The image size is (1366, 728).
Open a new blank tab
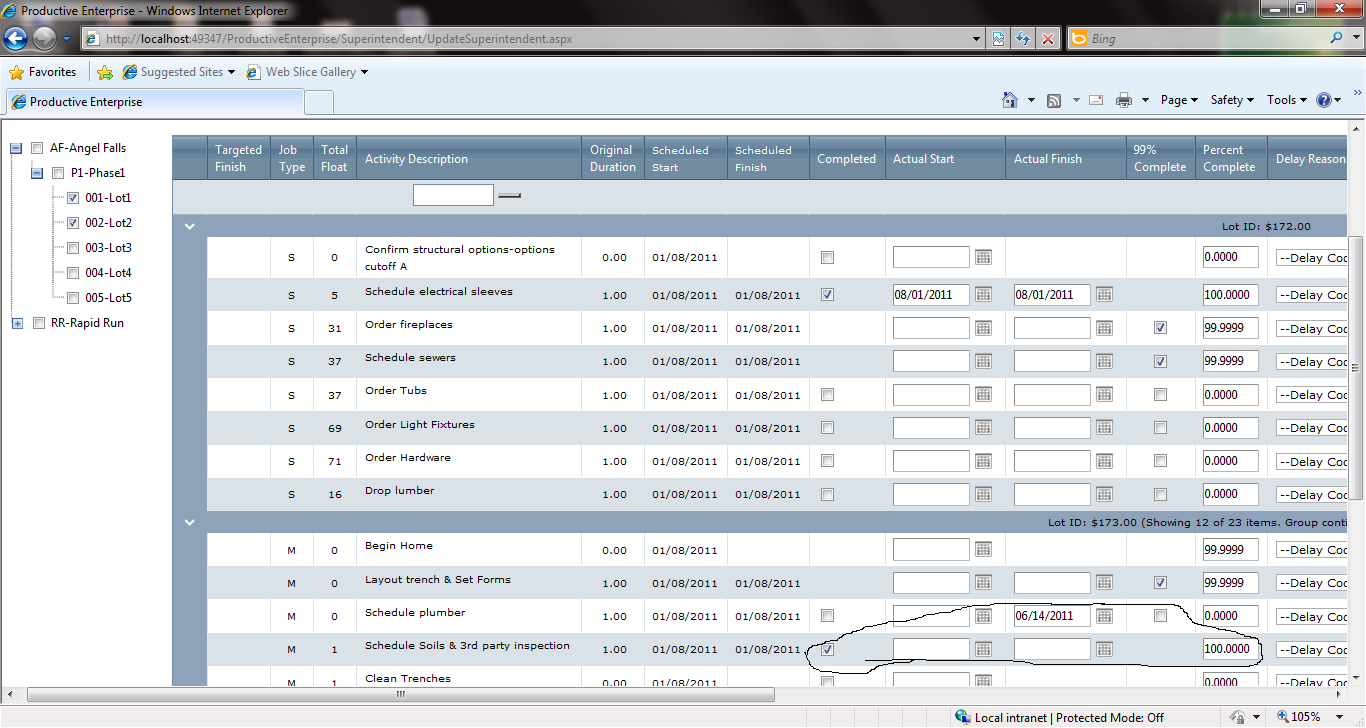coord(318,102)
